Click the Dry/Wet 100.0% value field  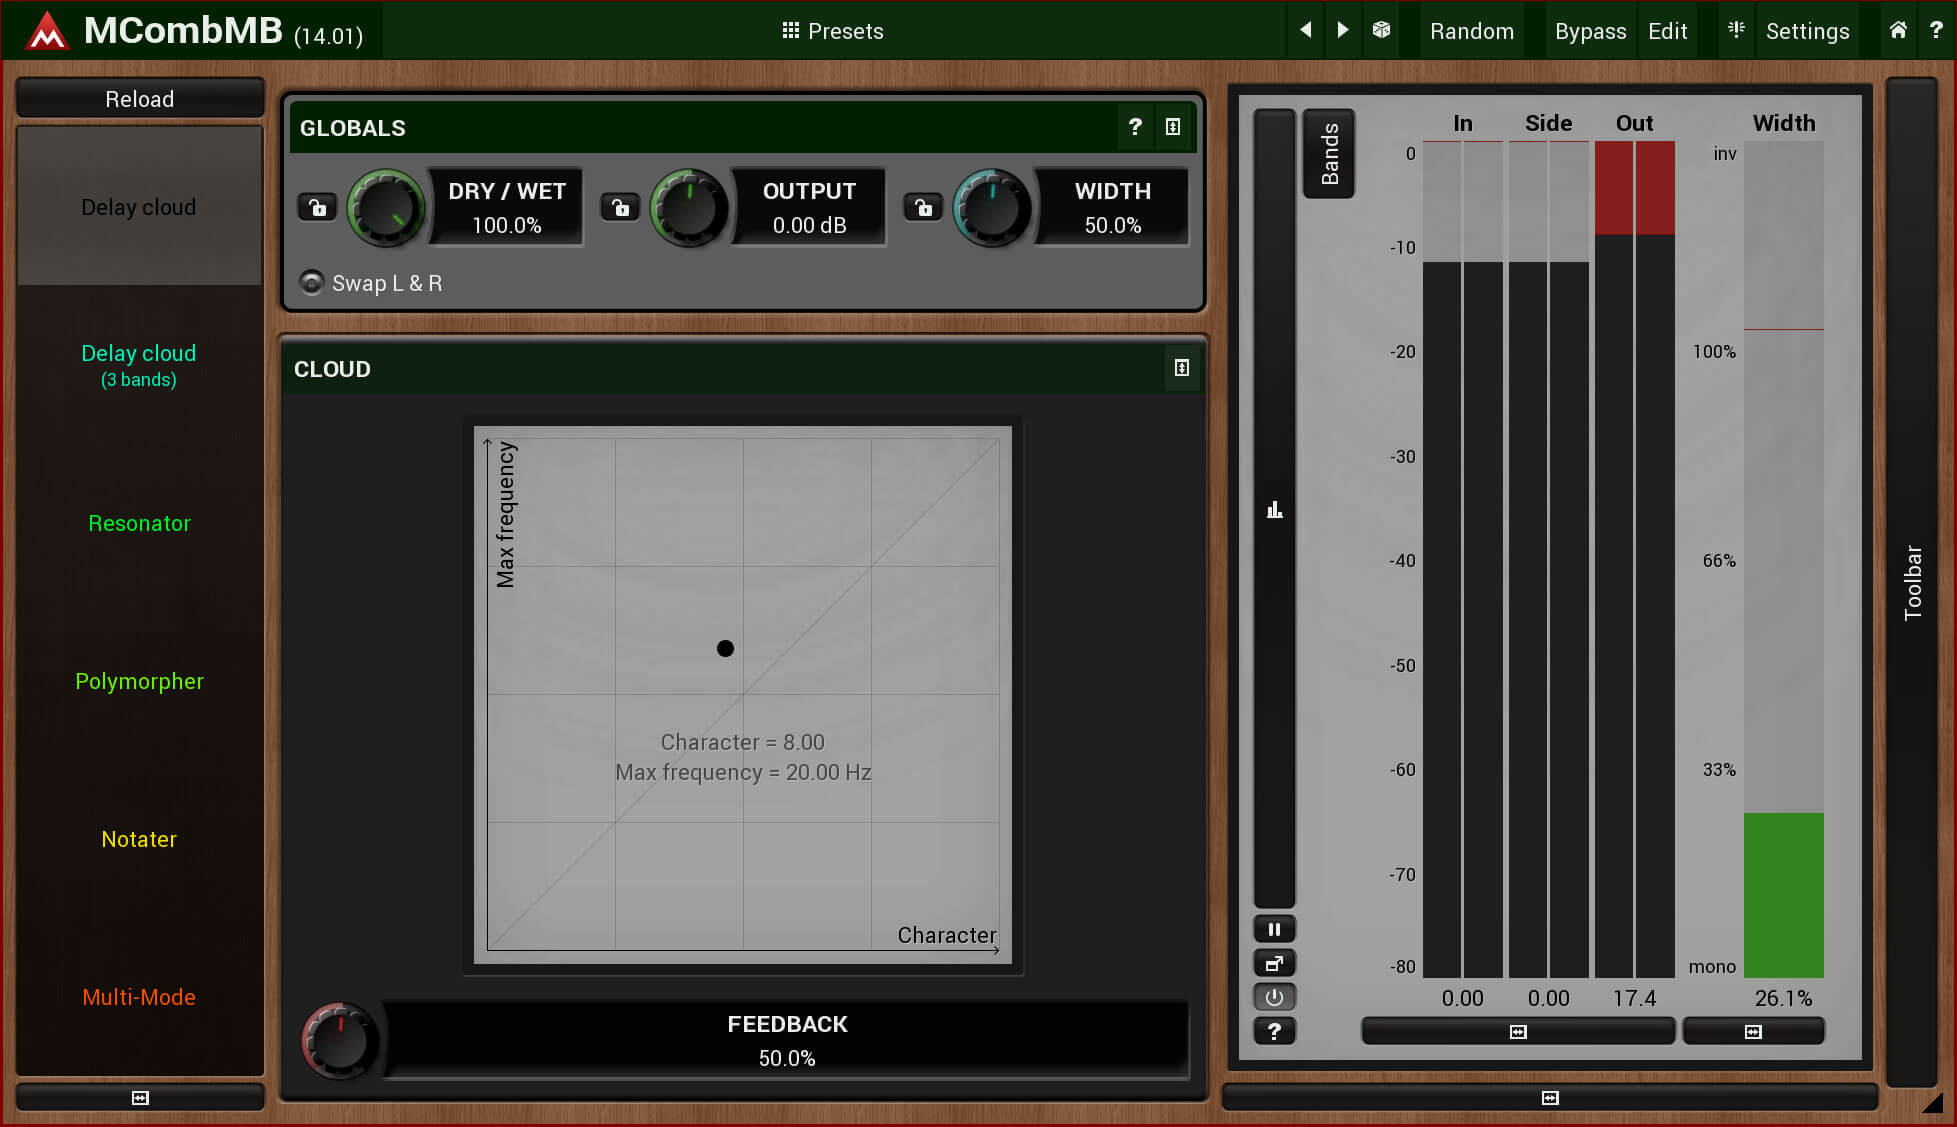coord(506,207)
